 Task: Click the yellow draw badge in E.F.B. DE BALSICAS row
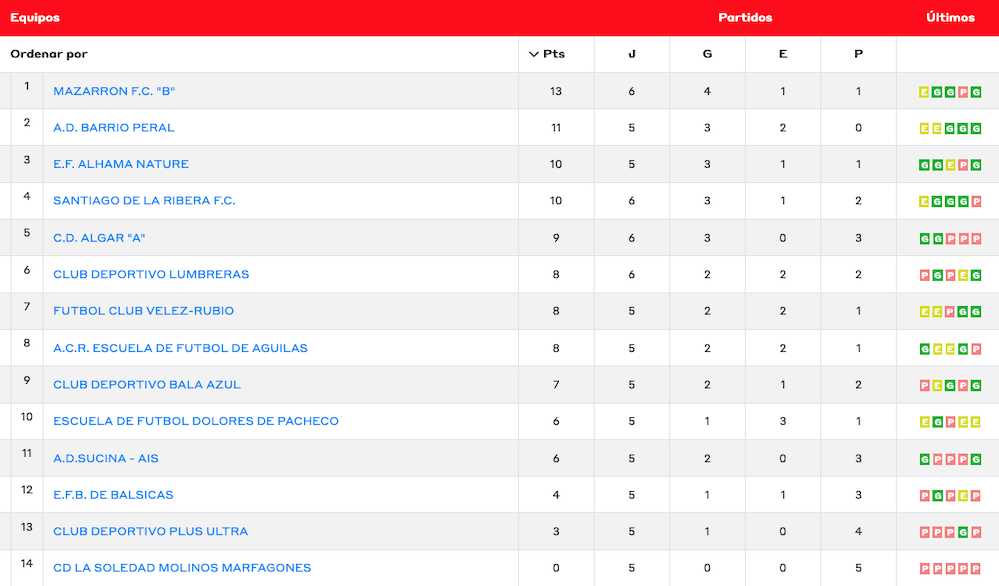tap(963, 496)
